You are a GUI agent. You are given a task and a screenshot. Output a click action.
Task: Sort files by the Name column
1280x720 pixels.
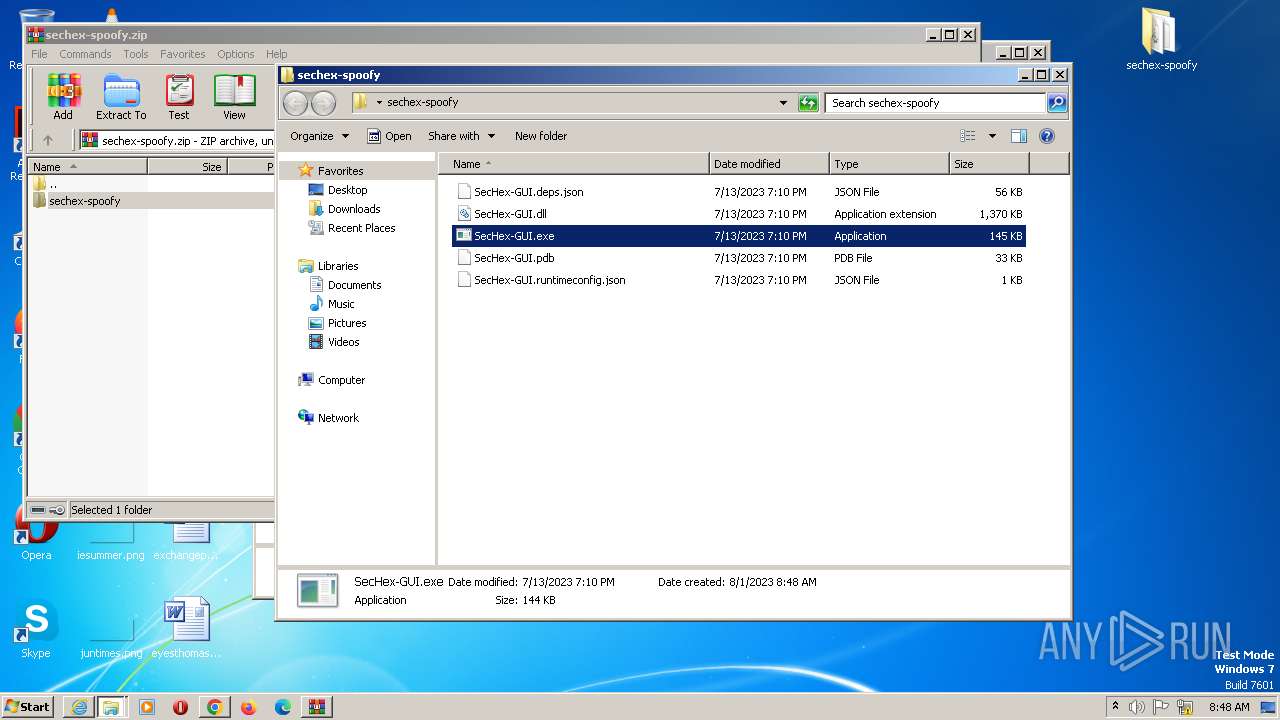click(x=574, y=164)
